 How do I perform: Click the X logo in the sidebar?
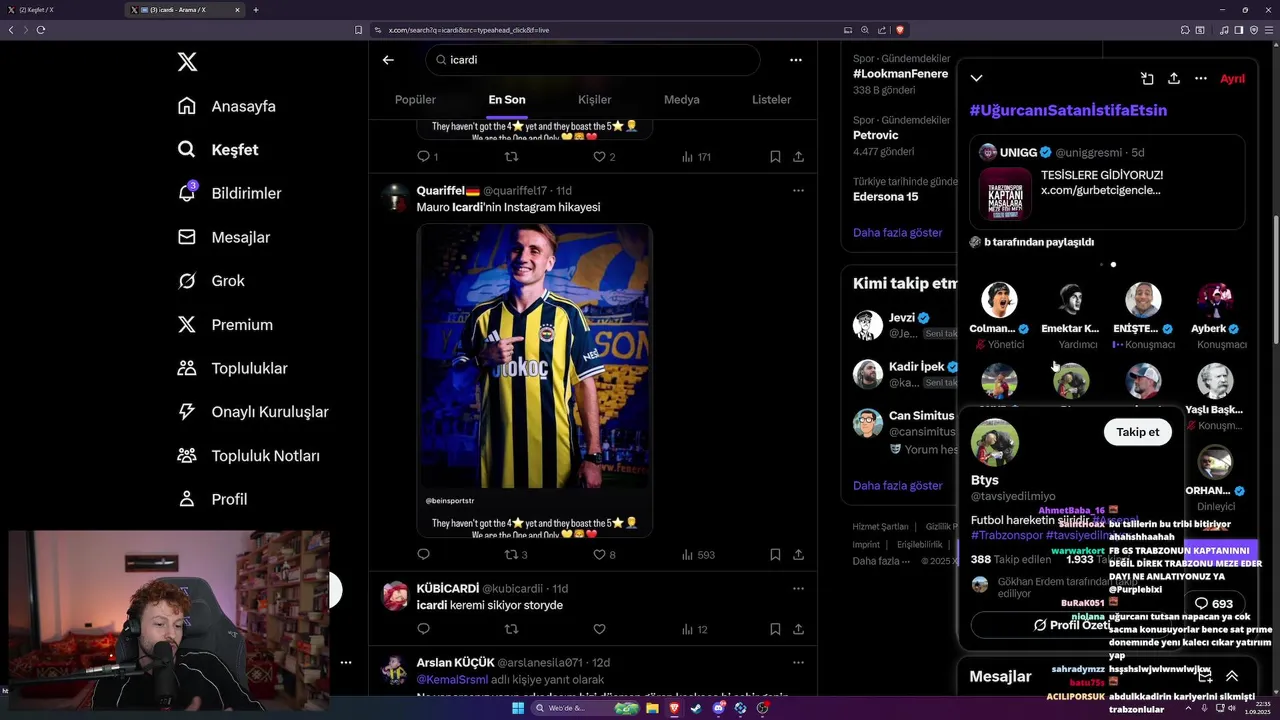(x=187, y=62)
